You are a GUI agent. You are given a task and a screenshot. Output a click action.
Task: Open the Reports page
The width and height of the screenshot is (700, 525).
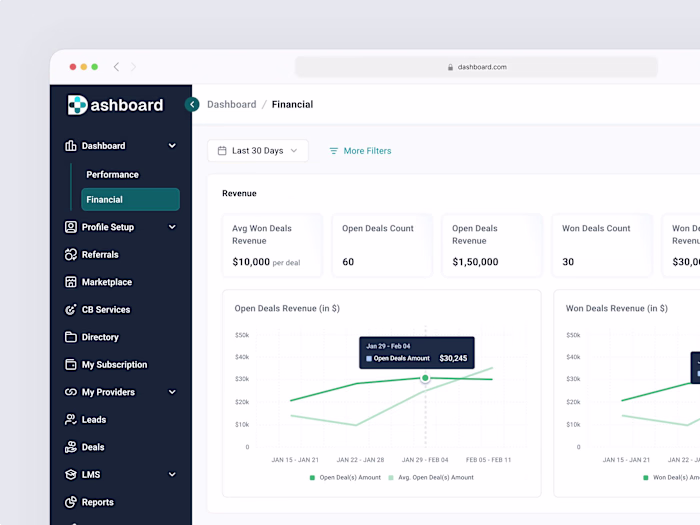click(97, 502)
